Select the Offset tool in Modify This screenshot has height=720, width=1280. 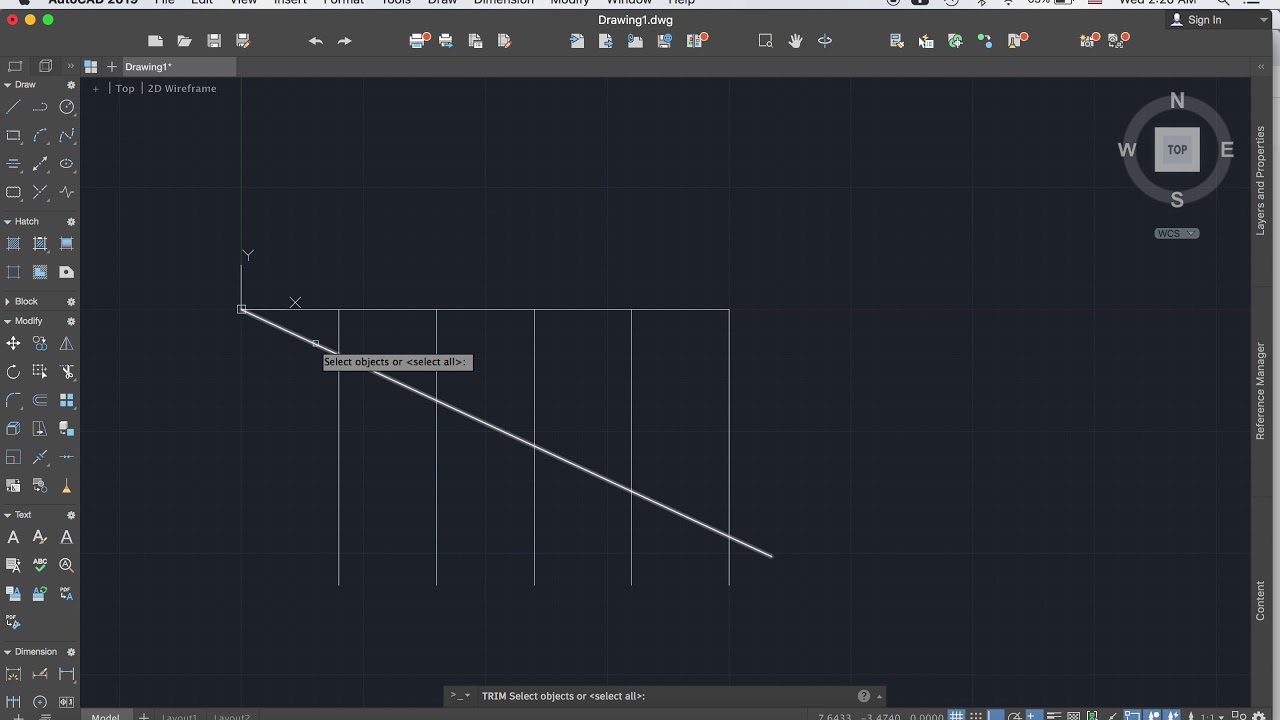(40, 400)
